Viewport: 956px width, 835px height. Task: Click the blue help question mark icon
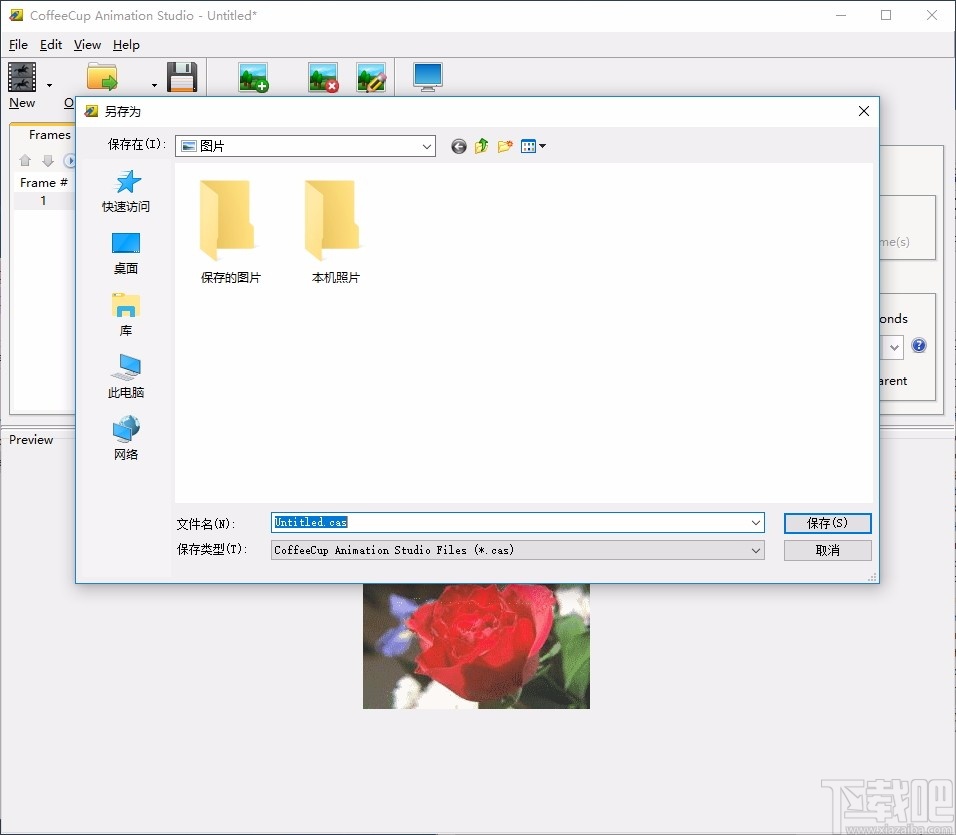919,346
